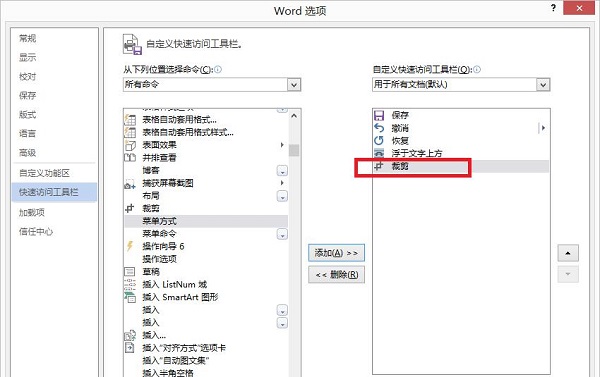The height and width of the screenshot is (377, 600).
Task: Open 信任中心 options category
Action: point(36,231)
